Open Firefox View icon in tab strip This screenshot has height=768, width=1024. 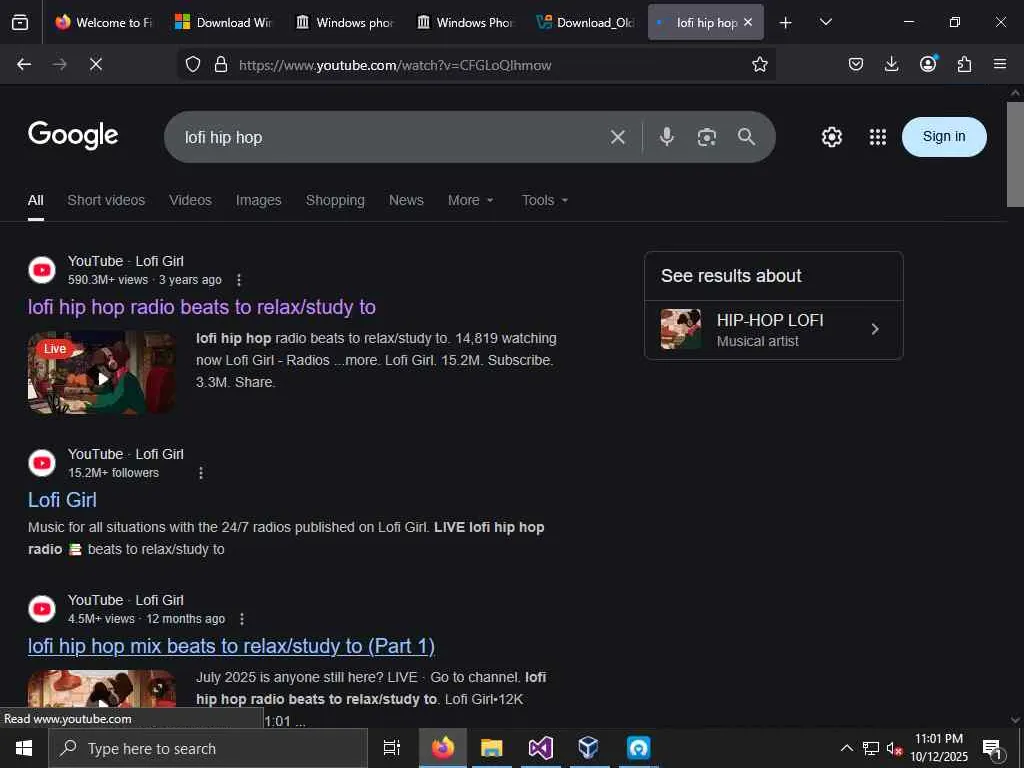tap(20, 22)
